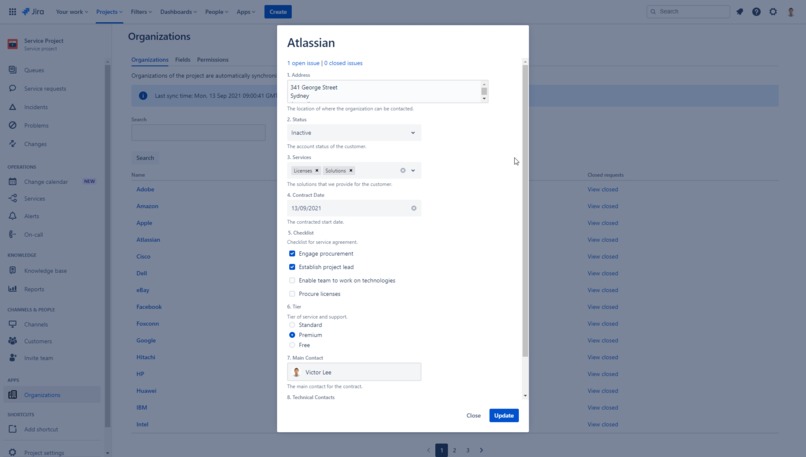Click the Reports sidebar icon
The image size is (806, 457).
tap(13, 289)
